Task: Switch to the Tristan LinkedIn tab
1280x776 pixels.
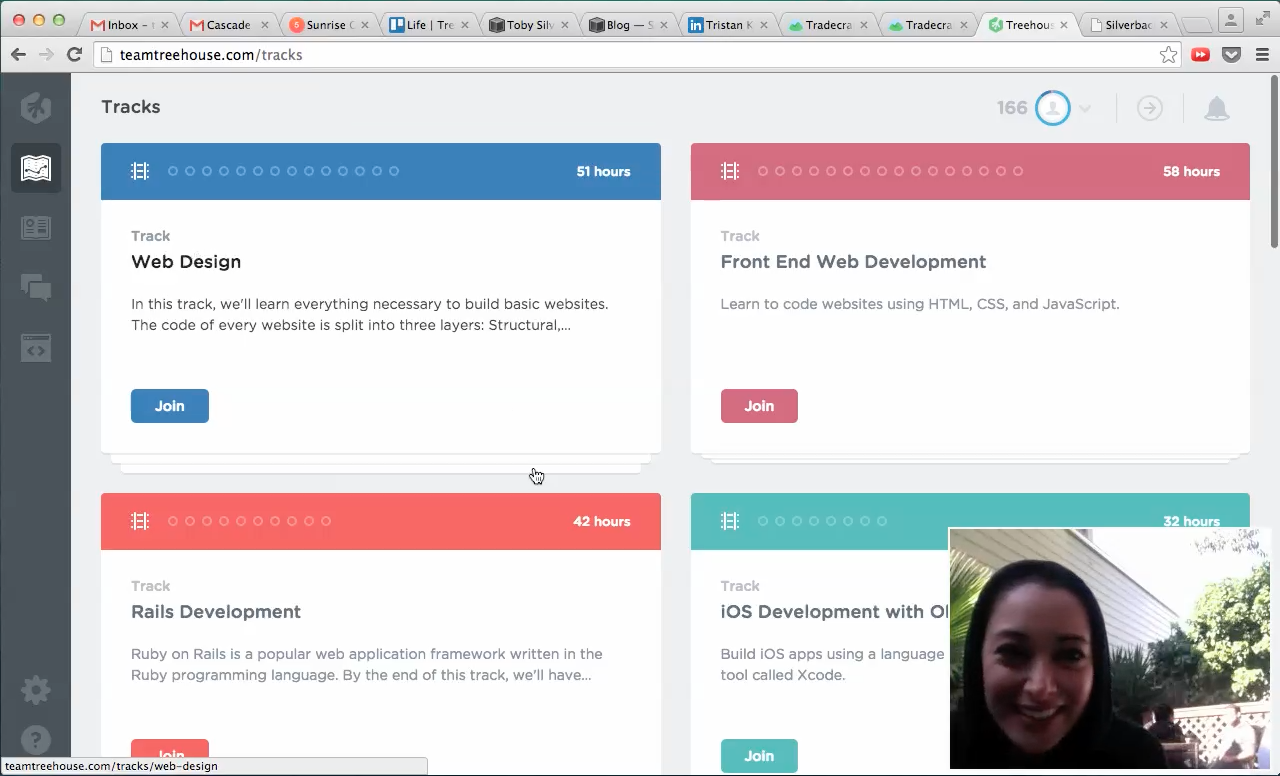Action: point(727,25)
